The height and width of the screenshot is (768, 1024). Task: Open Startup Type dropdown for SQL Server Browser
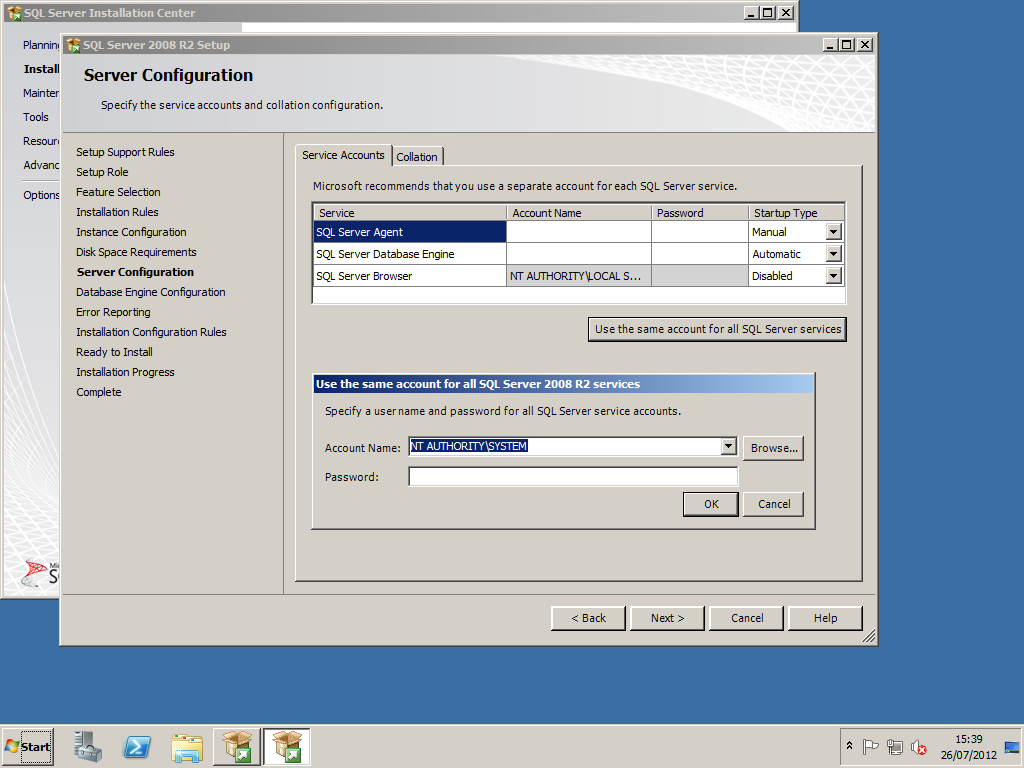coord(833,276)
